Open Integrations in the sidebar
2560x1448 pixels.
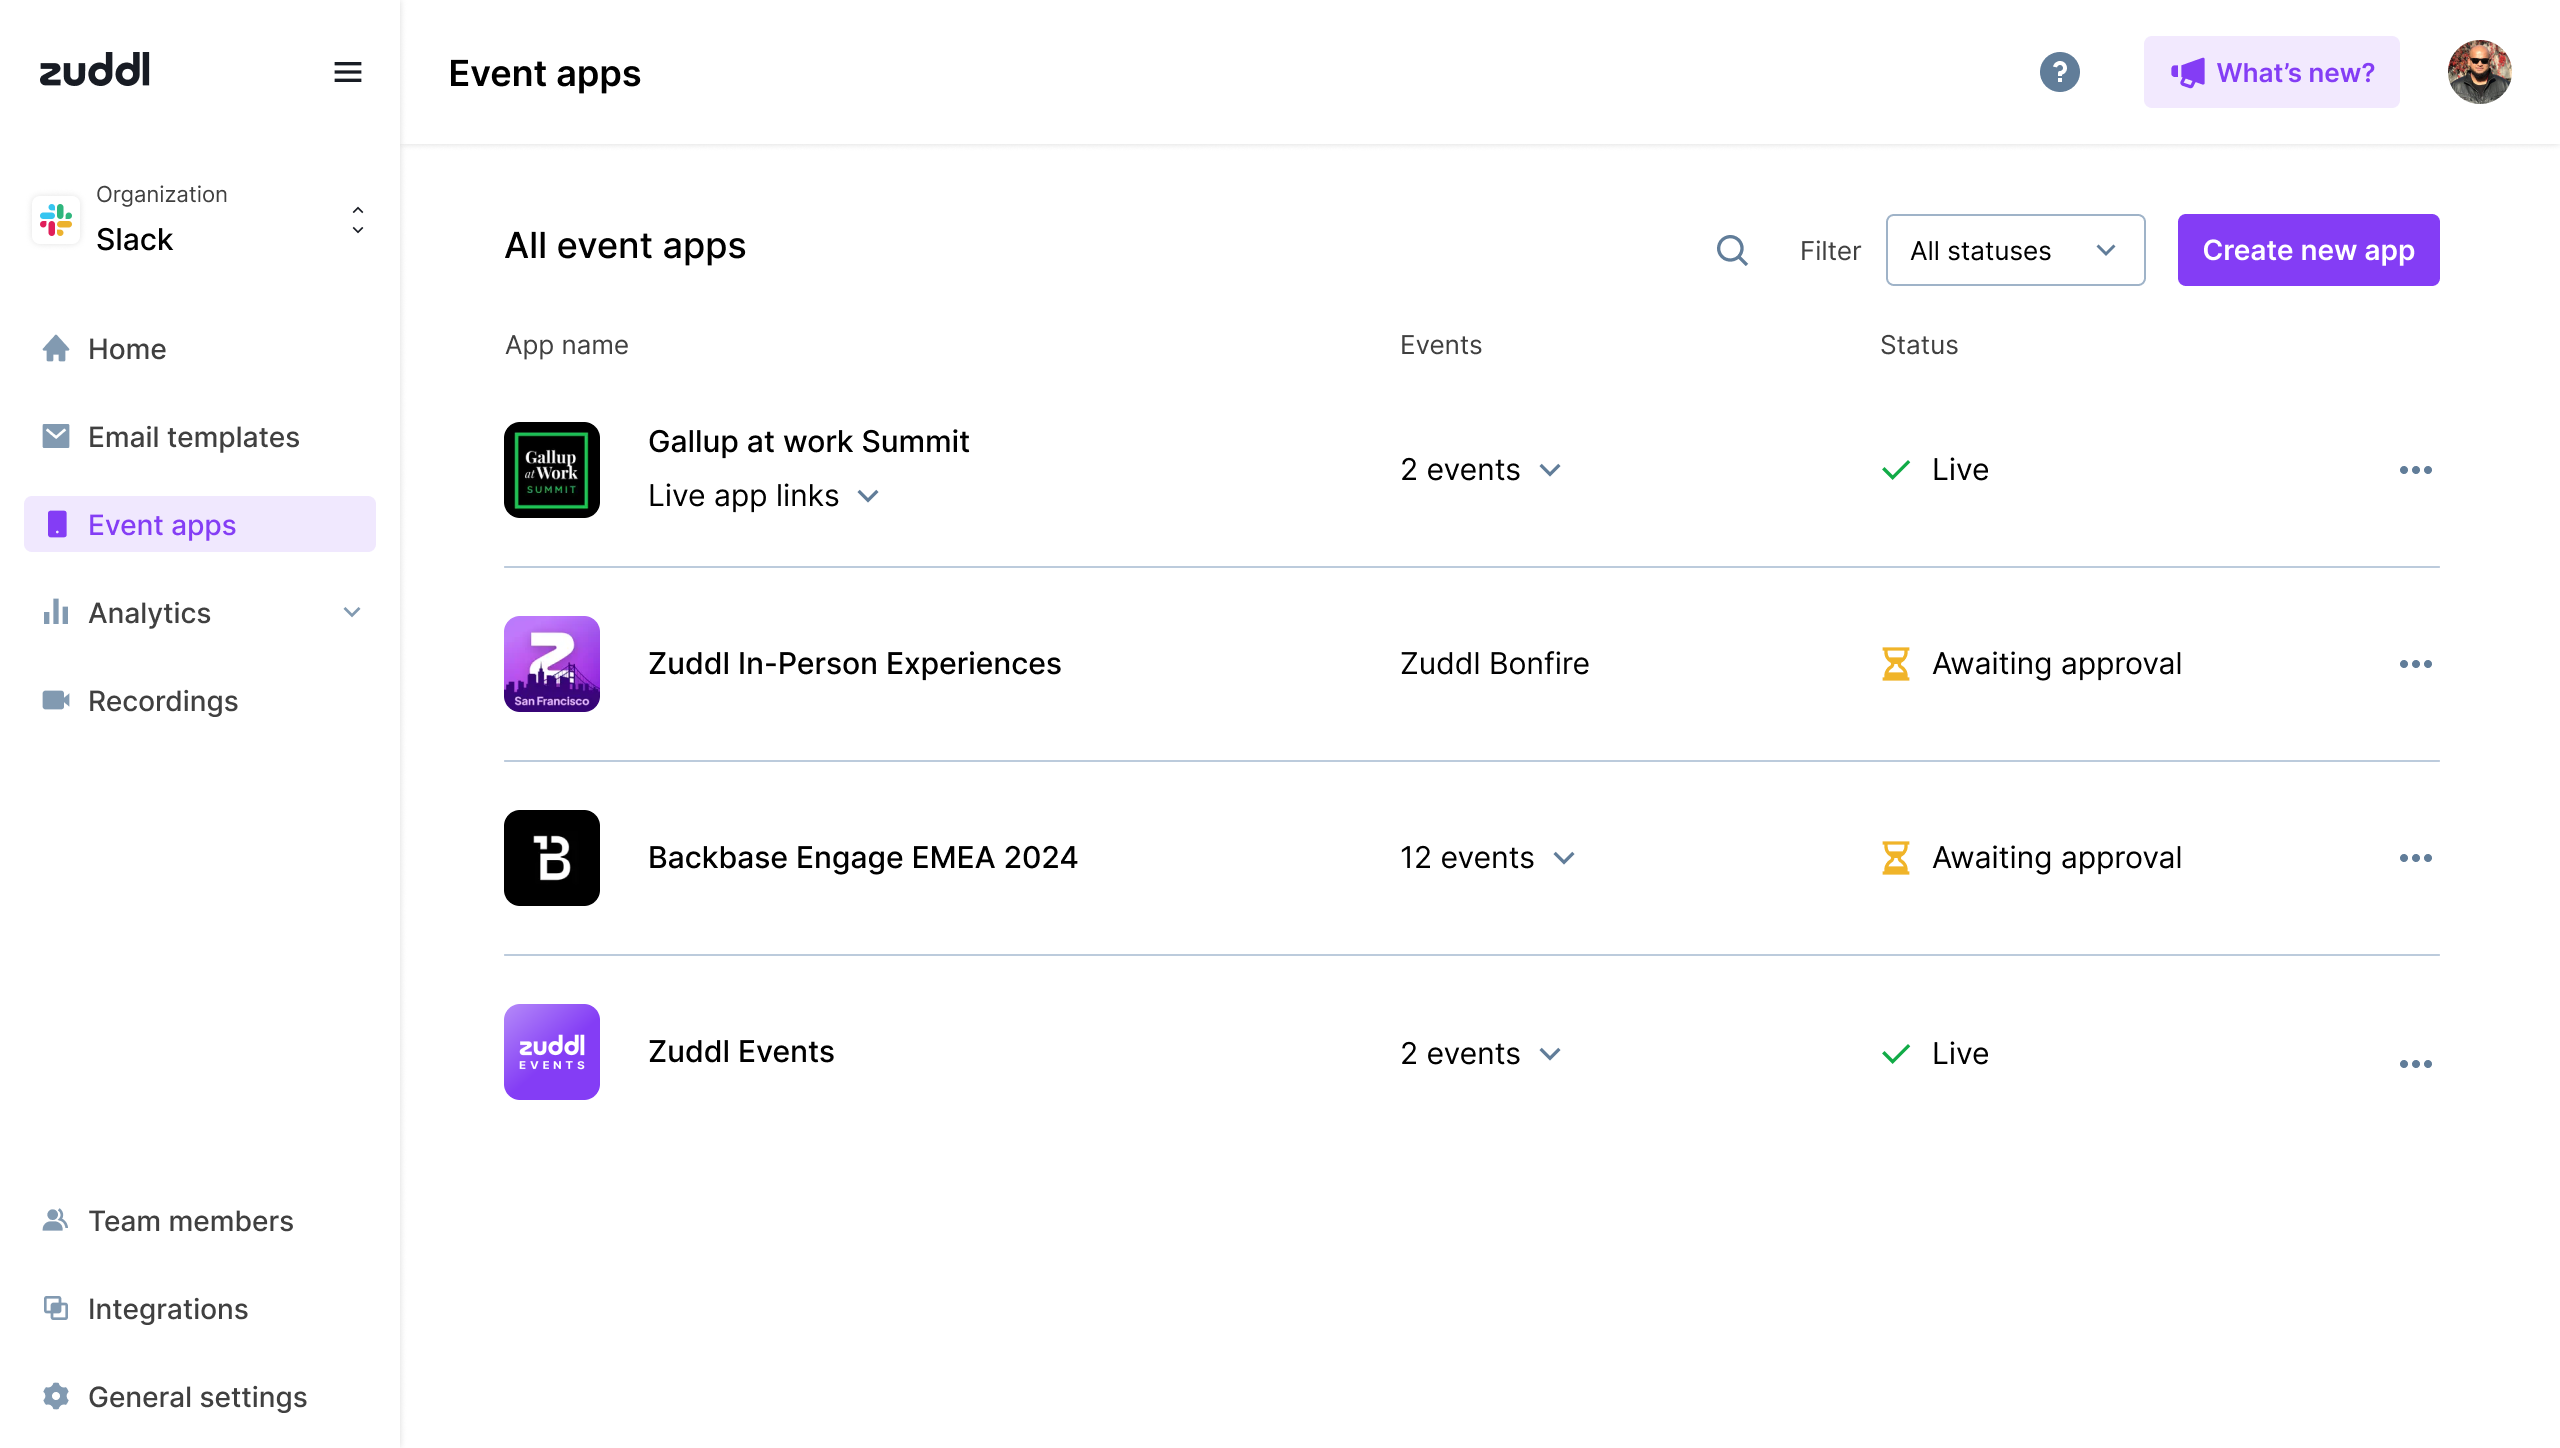[200, 1308]
